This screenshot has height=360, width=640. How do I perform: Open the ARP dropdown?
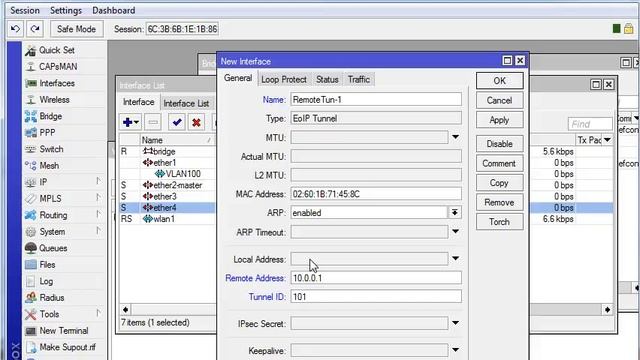455,212
